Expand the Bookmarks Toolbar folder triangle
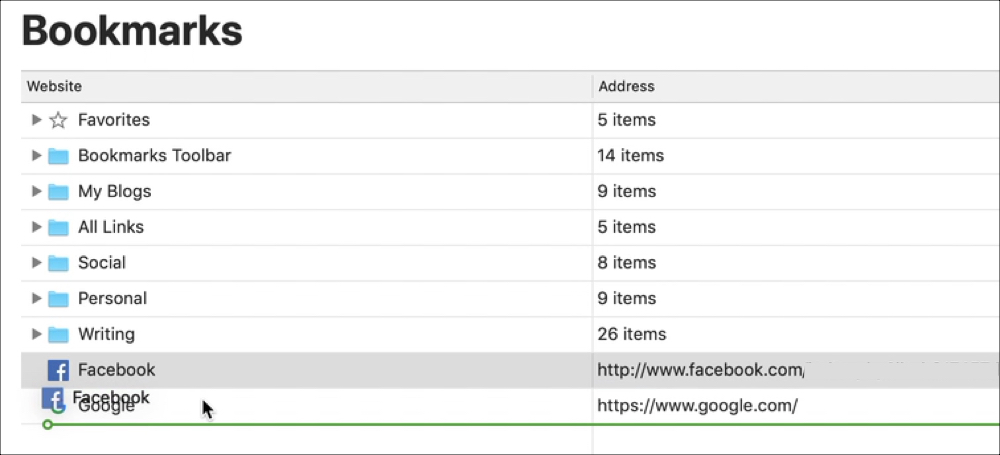The width and height of the screenshot is (1000, 455). (x=36, y=155)
